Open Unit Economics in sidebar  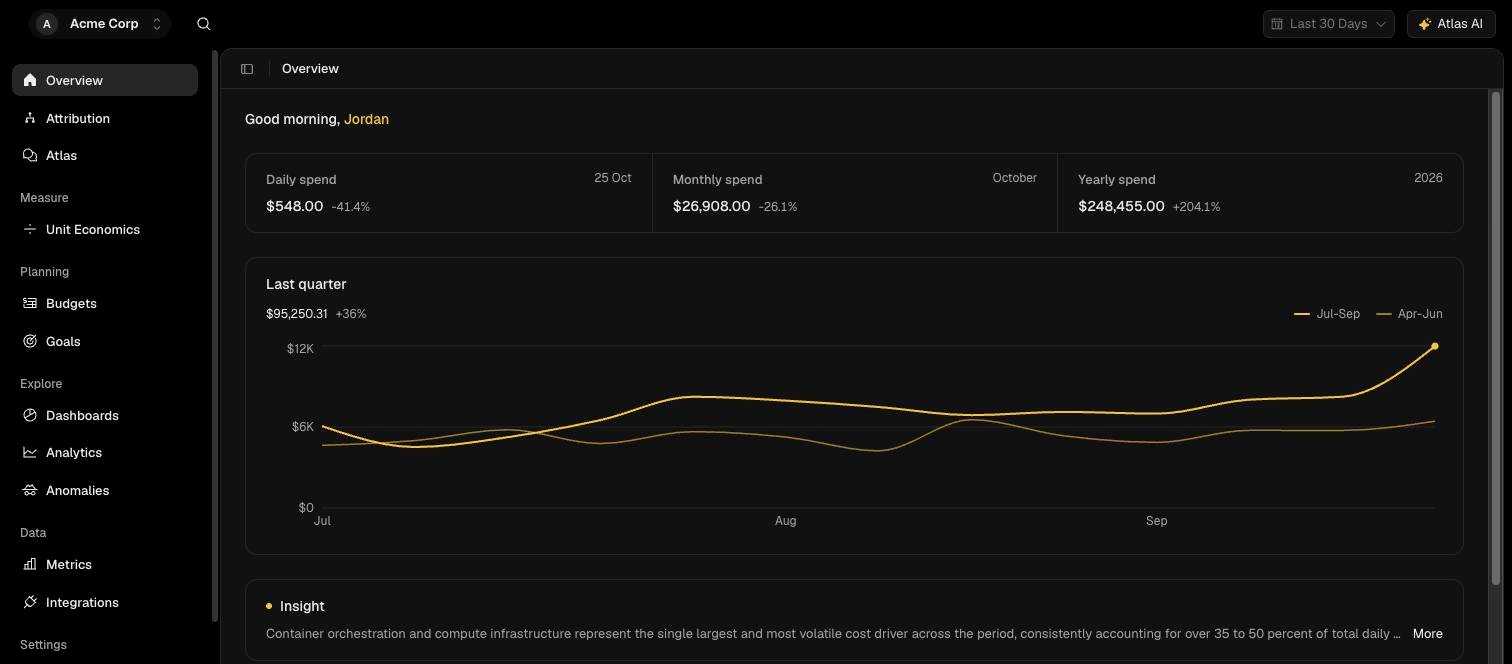(105, 229)
